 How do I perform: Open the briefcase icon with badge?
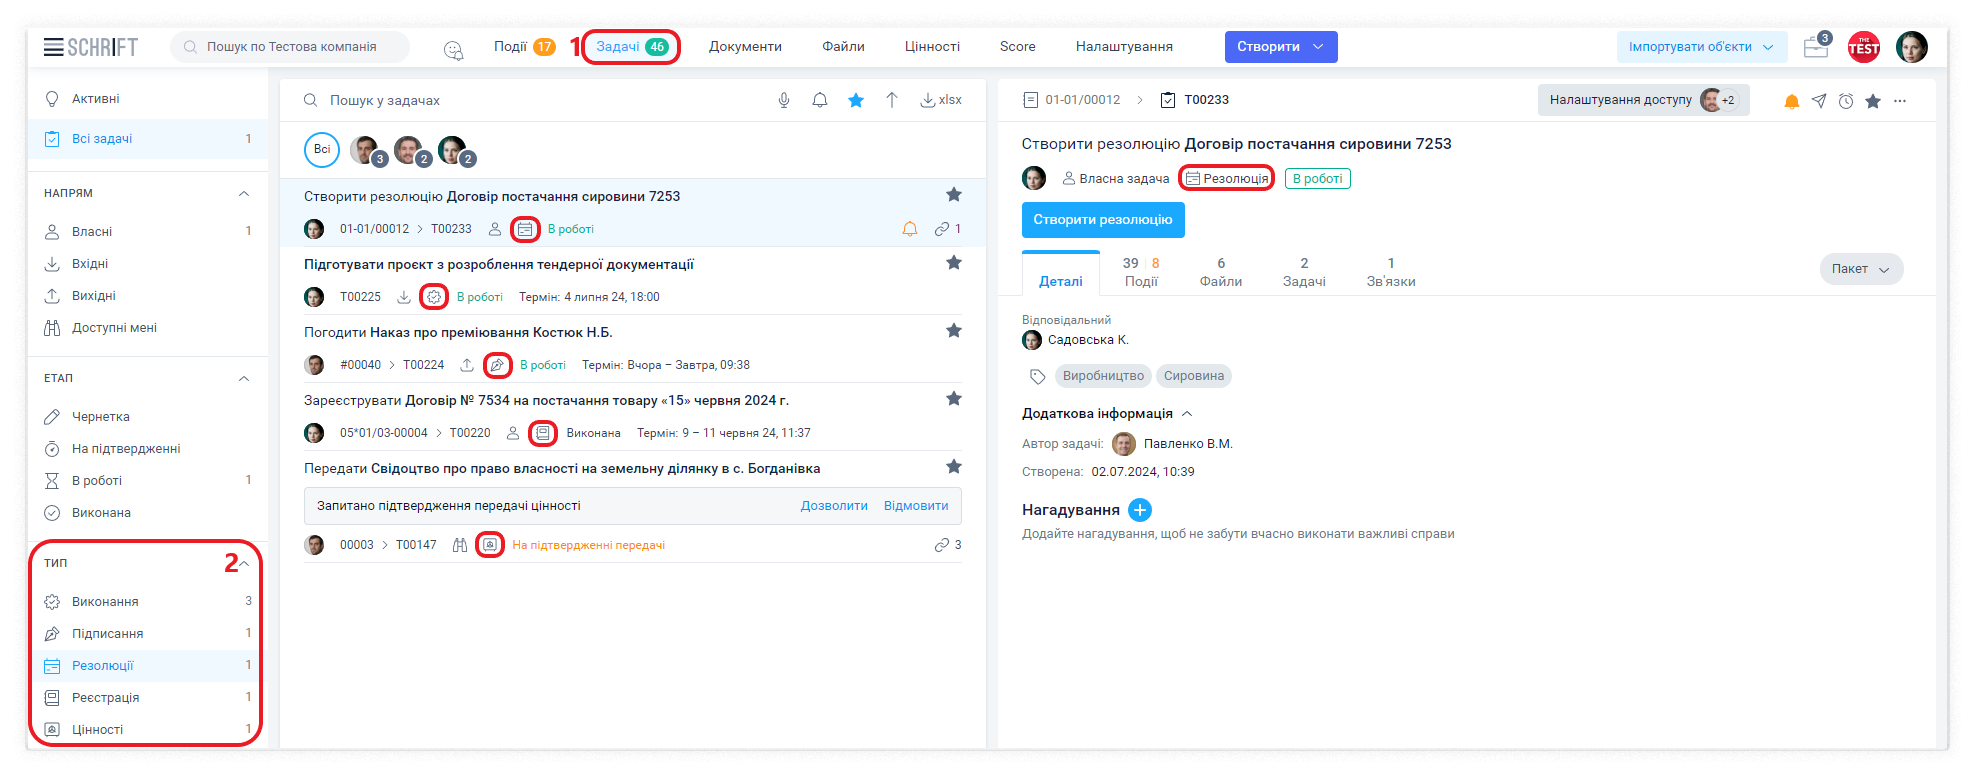pos(1815,47)
